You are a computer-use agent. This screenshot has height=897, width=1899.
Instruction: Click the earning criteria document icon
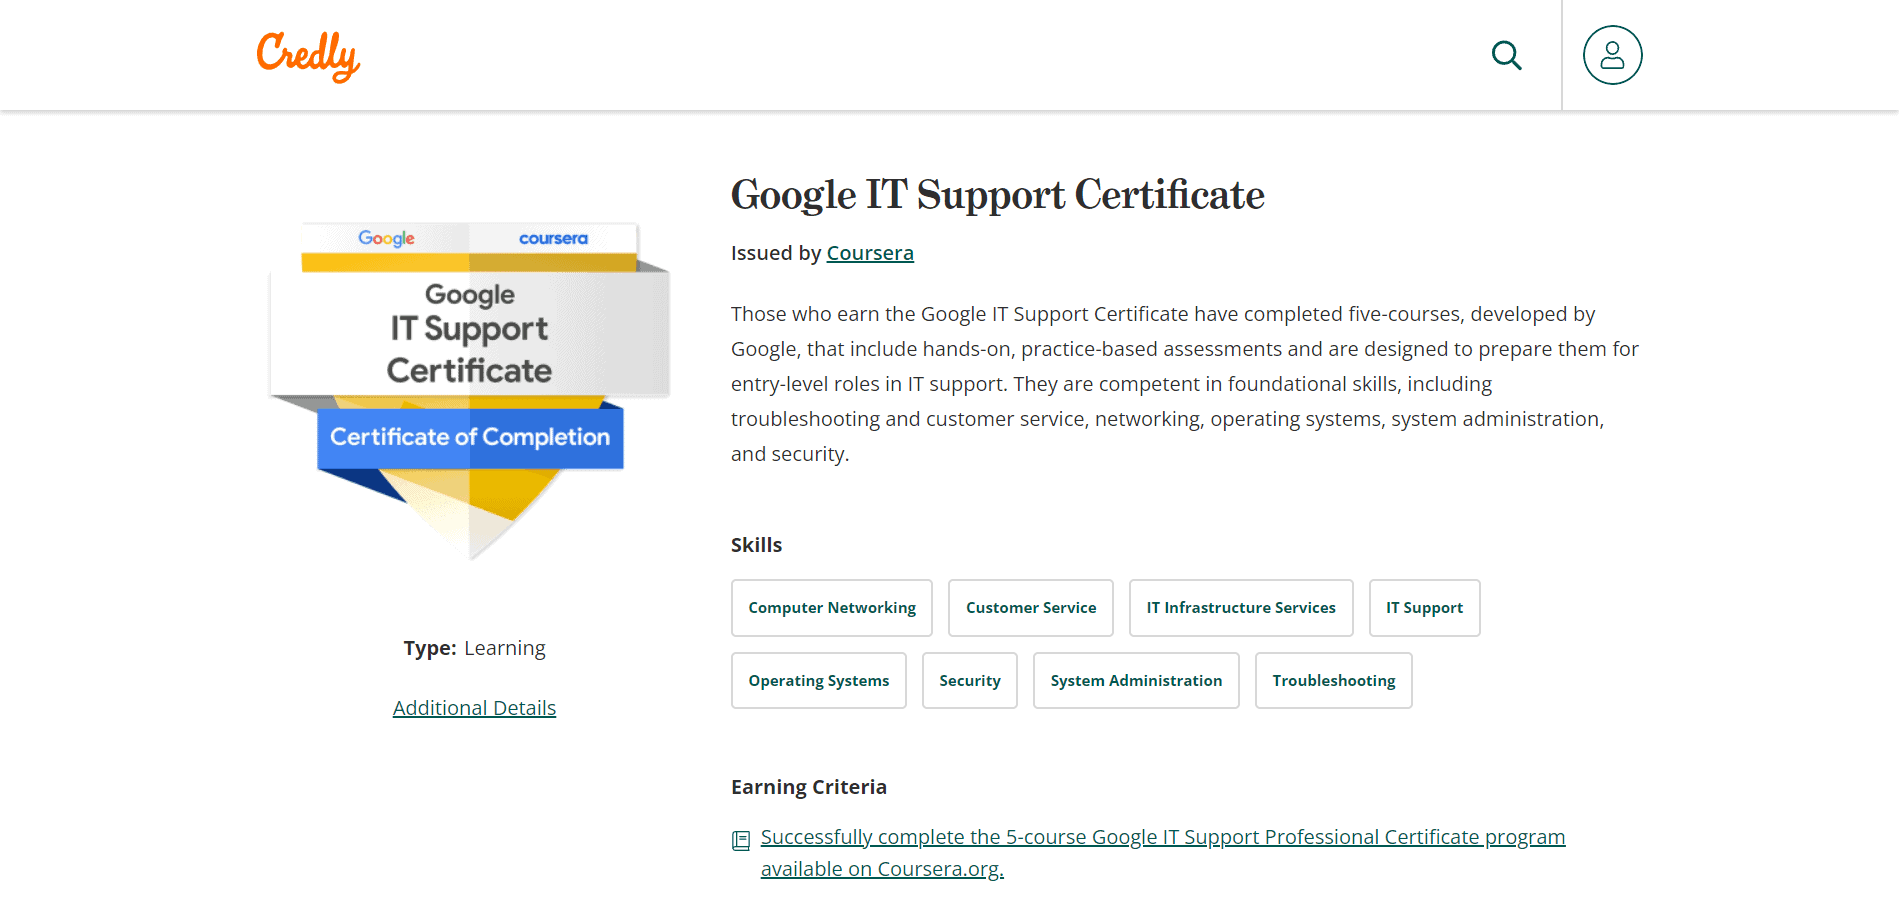(x=741, y=840)
